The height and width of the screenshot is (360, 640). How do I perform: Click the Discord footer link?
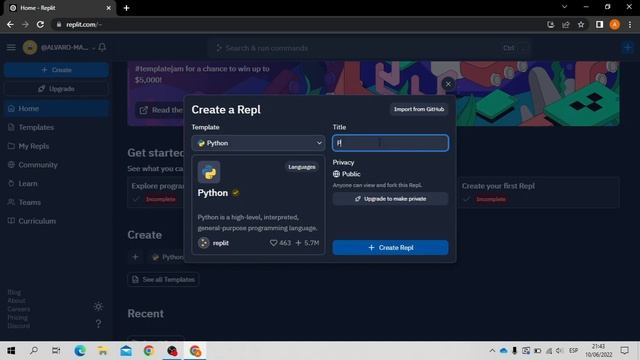tap(18, 326)
